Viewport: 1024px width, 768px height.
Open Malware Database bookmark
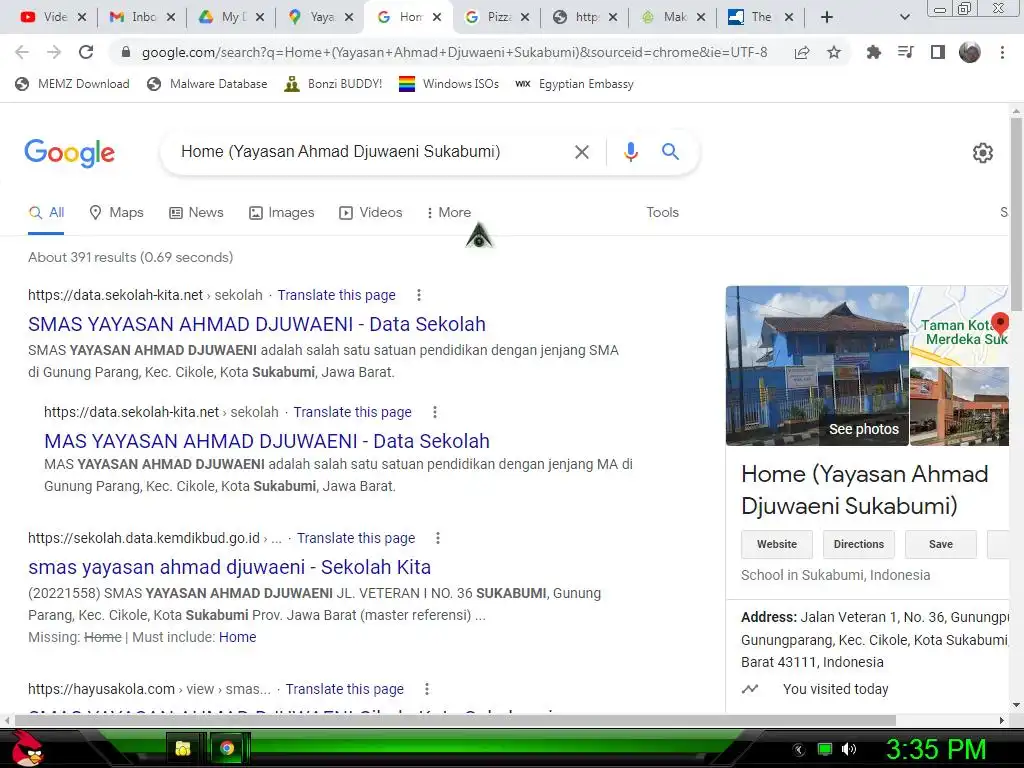coord(207,84)
